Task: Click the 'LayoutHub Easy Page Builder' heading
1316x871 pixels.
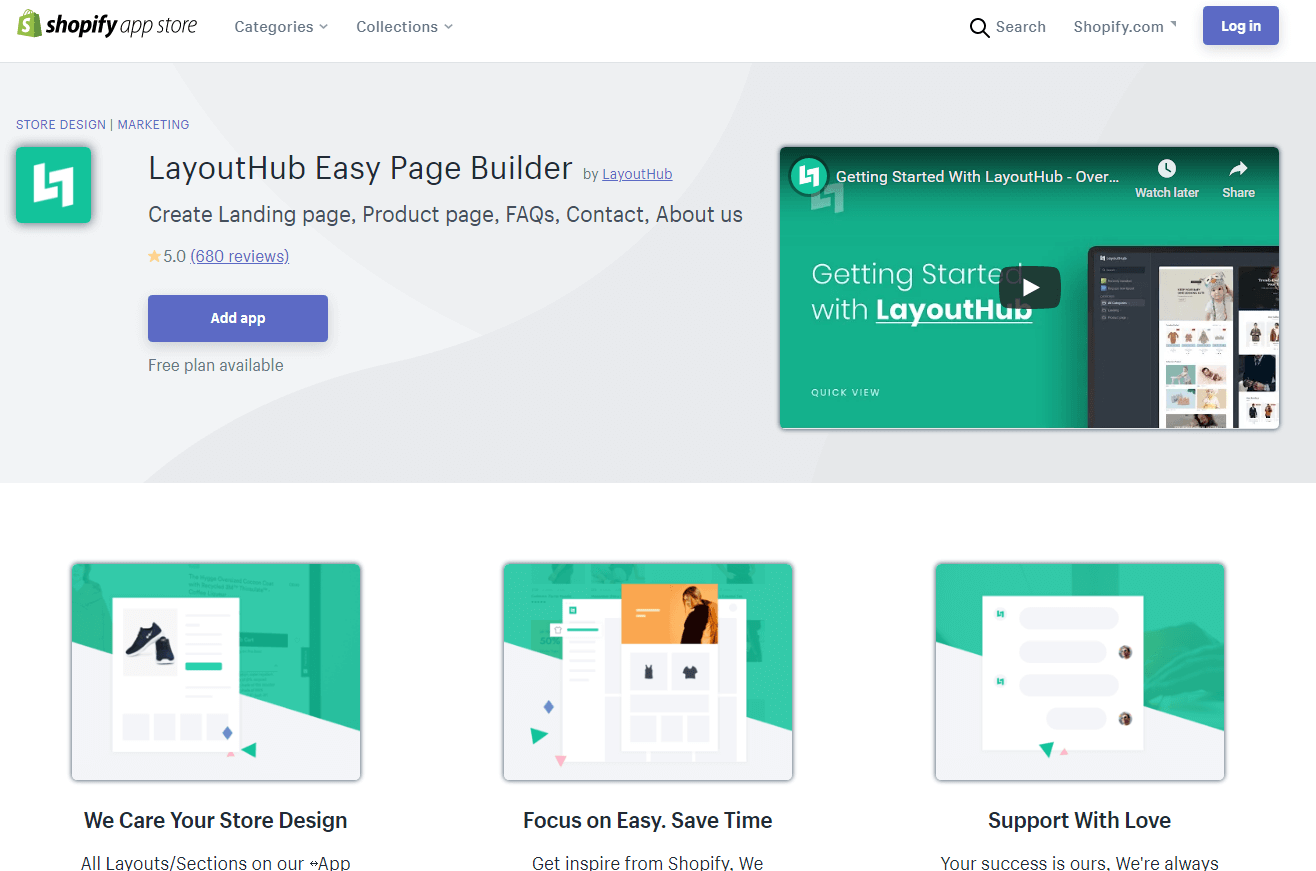Action: pos(360,168)
